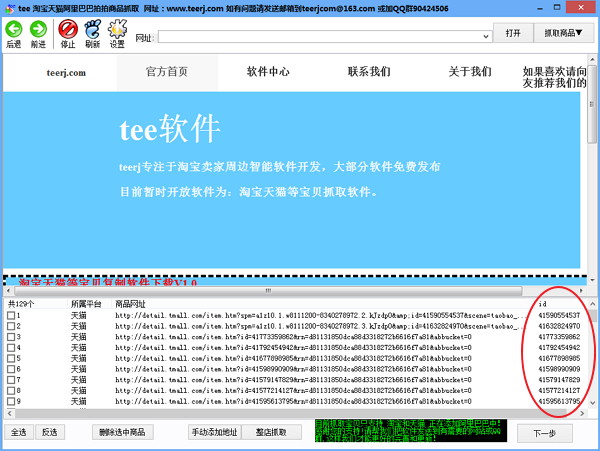
Task: Select id cell 41577214127
Action: point(559,391)
